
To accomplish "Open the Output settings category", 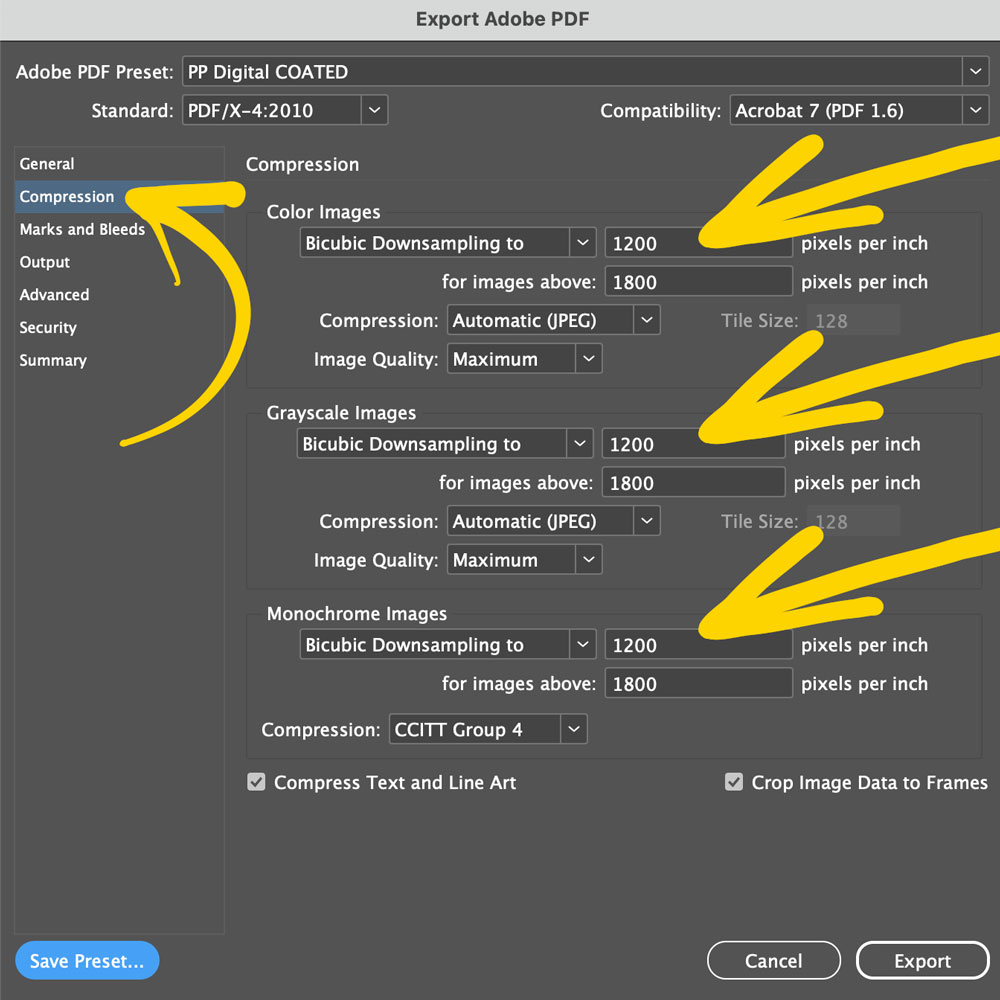I will tap(45, 262).
